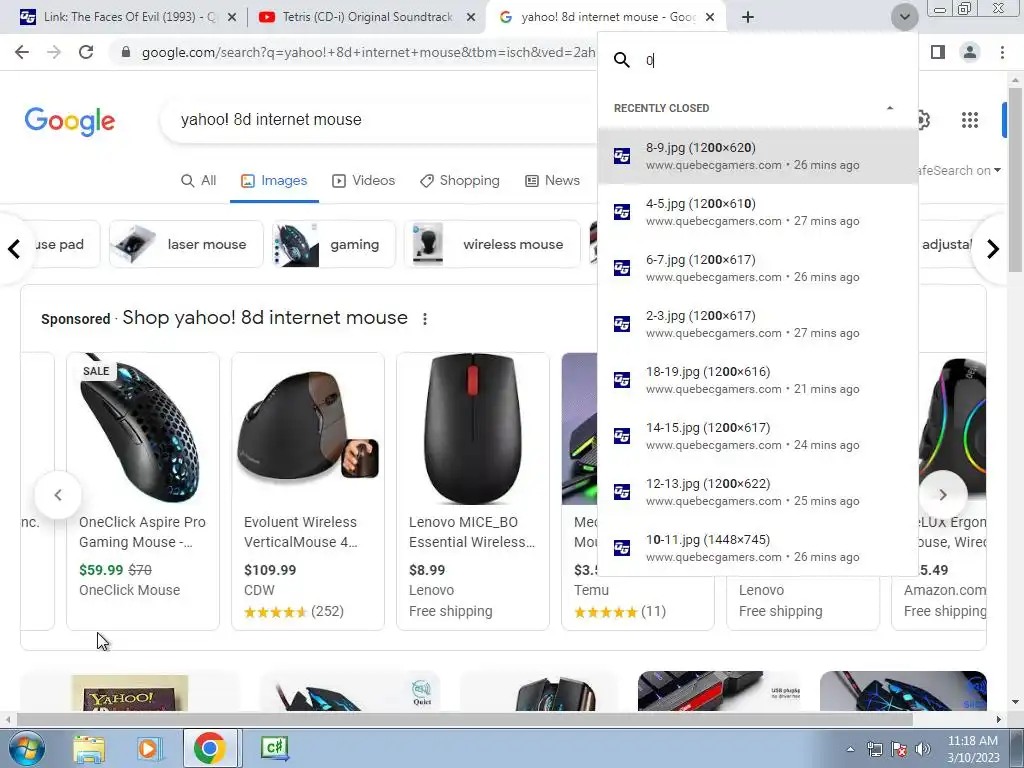Image resolution: width=1024 pixels, height=768 pixels.
Task: Open the SafeSearch dropdown
Action: tap(960, 170)
